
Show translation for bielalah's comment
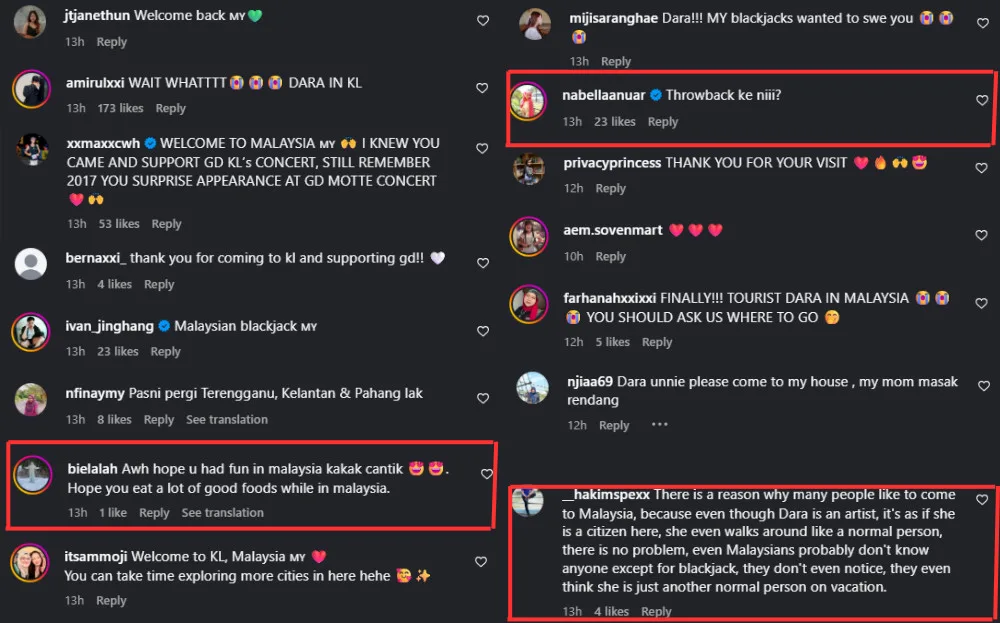pyautogui.click(x=222, y=513)
